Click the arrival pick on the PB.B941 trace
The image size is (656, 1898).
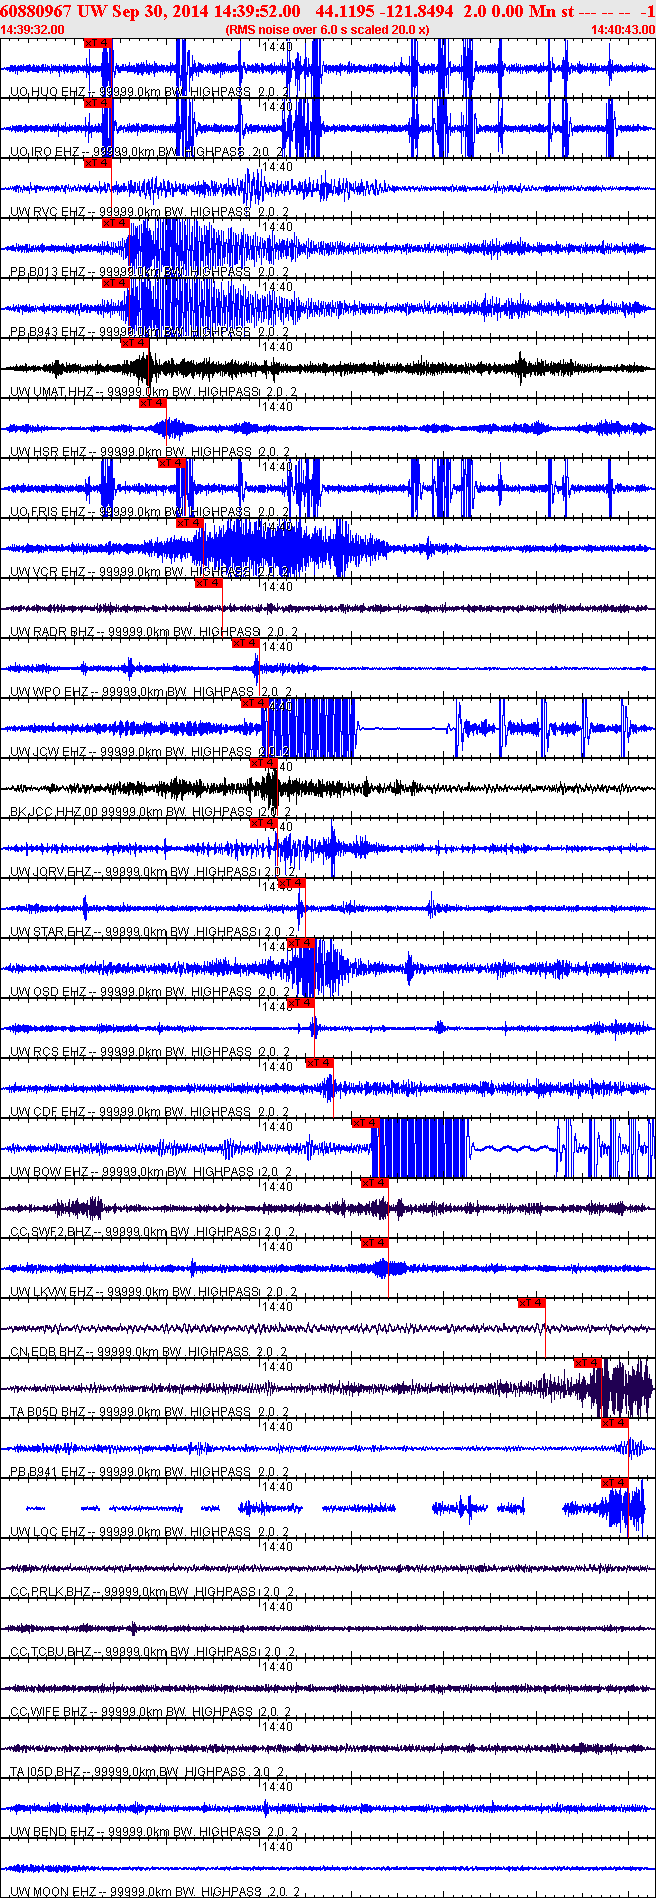[615, 1423]
